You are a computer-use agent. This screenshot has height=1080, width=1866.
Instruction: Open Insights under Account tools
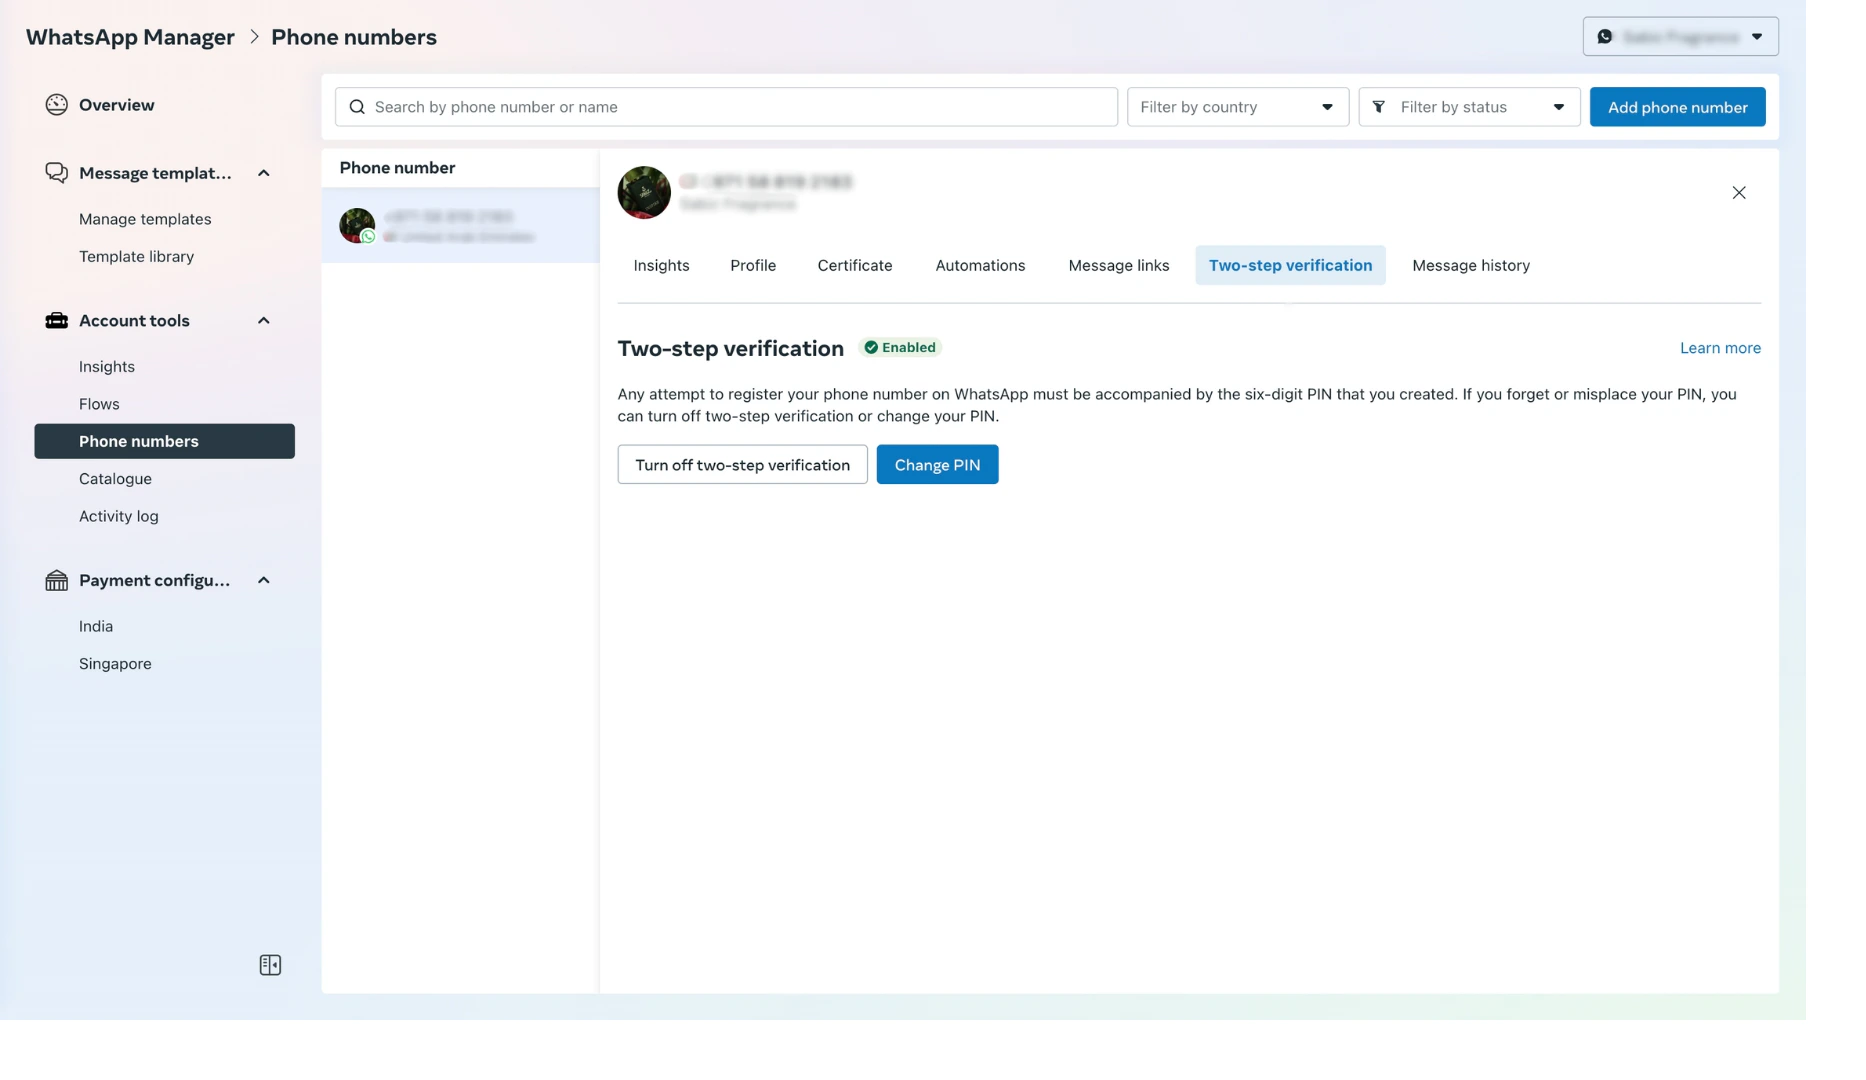click(106, 367)
